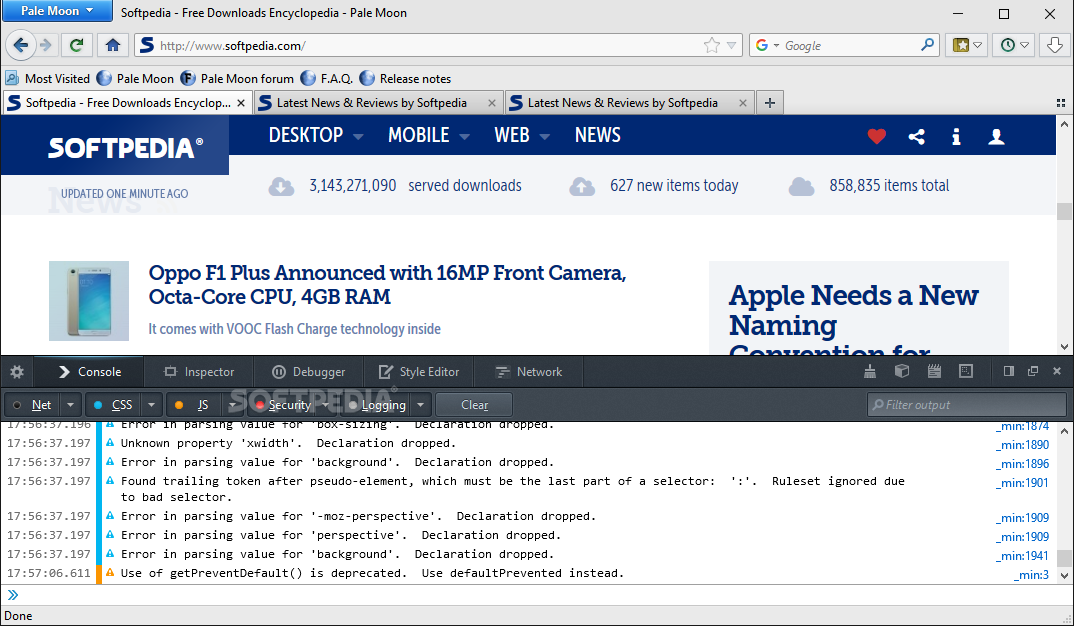Bookmark this page with the star icon
This screenshot has height=626, width=1074.
pyautogui.click(x=712, y=45)
